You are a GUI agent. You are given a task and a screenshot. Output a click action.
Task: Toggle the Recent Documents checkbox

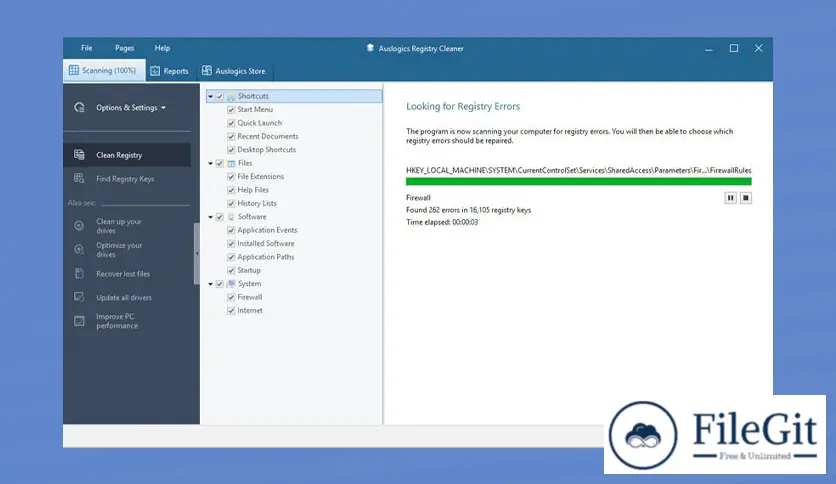pyautogui.click(x=231, y=136)
